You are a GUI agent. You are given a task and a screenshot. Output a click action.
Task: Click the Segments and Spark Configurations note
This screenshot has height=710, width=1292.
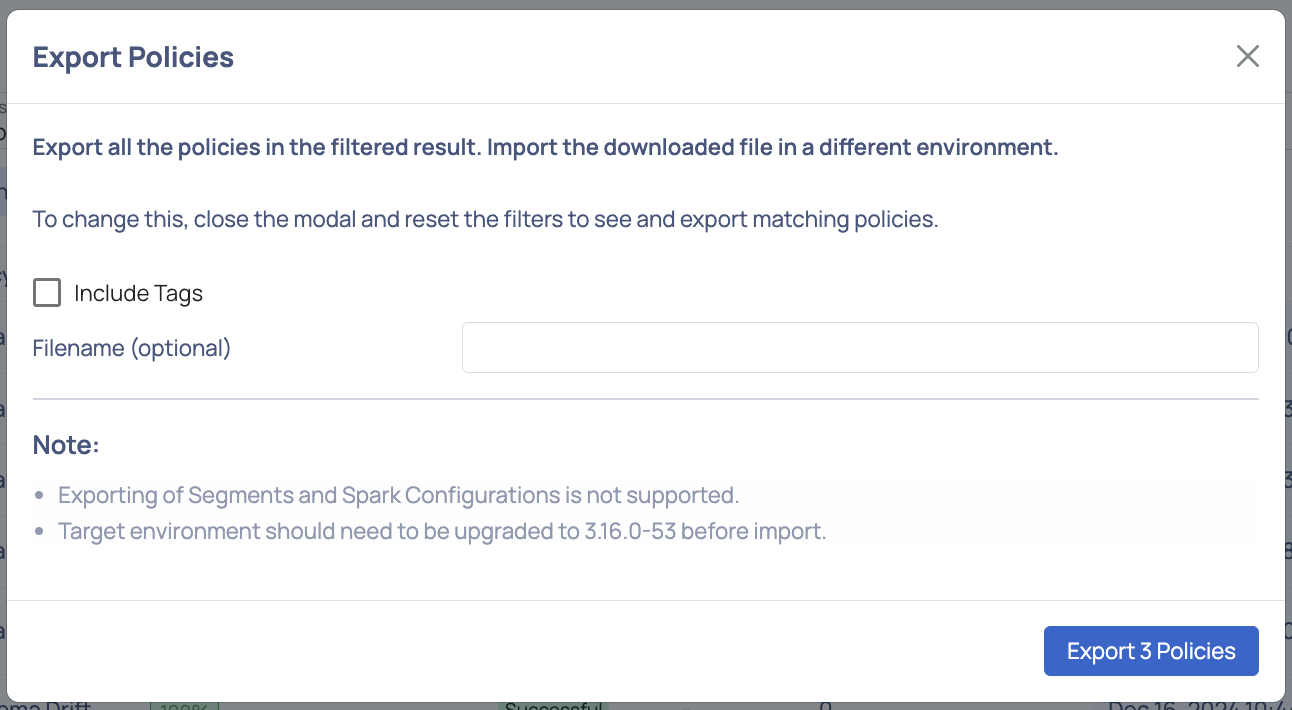pyautogui.click(x=398, y=495)
